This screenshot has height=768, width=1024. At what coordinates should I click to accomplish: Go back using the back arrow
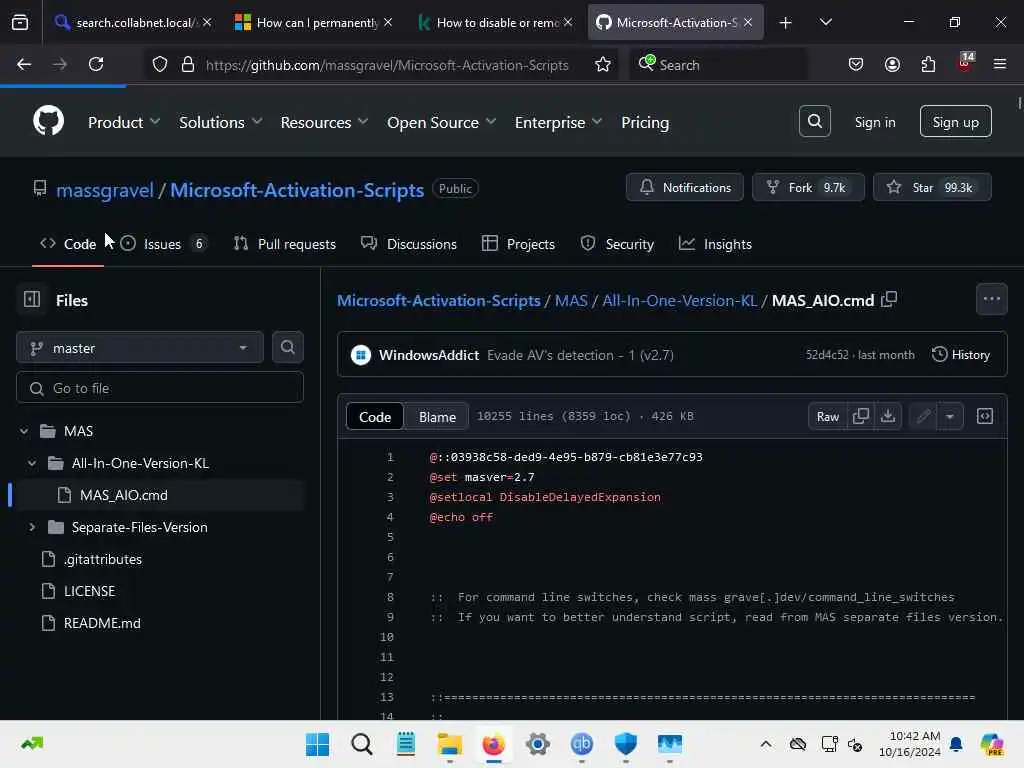tap(24, 64)
